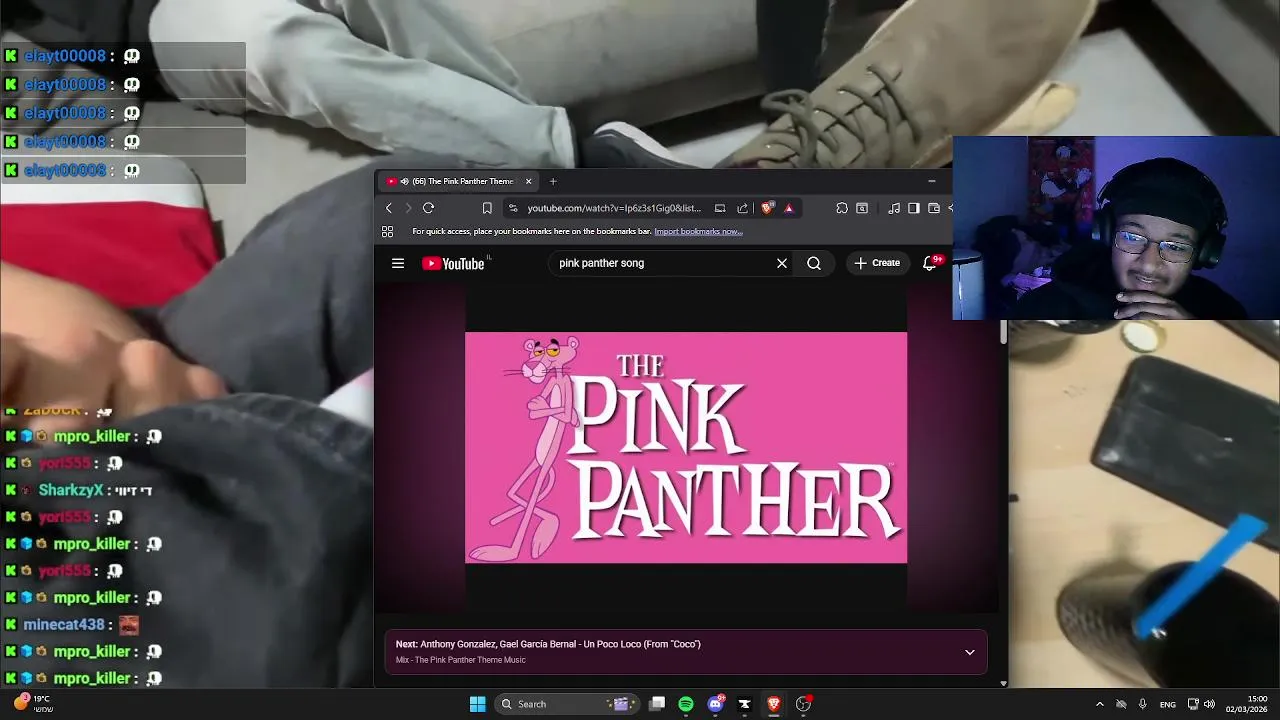The image size is (1280, 720).
Task: Click chat username minecat438
Action: click(x=64, y=624)
